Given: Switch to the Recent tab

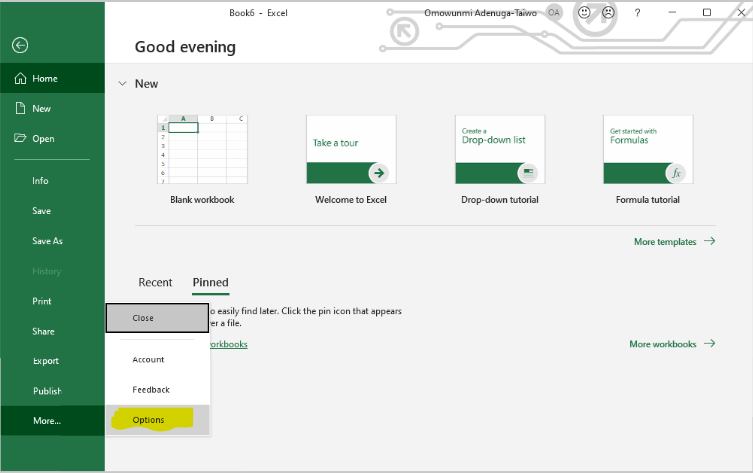Looking at the screenshot, I should point(155,282).
